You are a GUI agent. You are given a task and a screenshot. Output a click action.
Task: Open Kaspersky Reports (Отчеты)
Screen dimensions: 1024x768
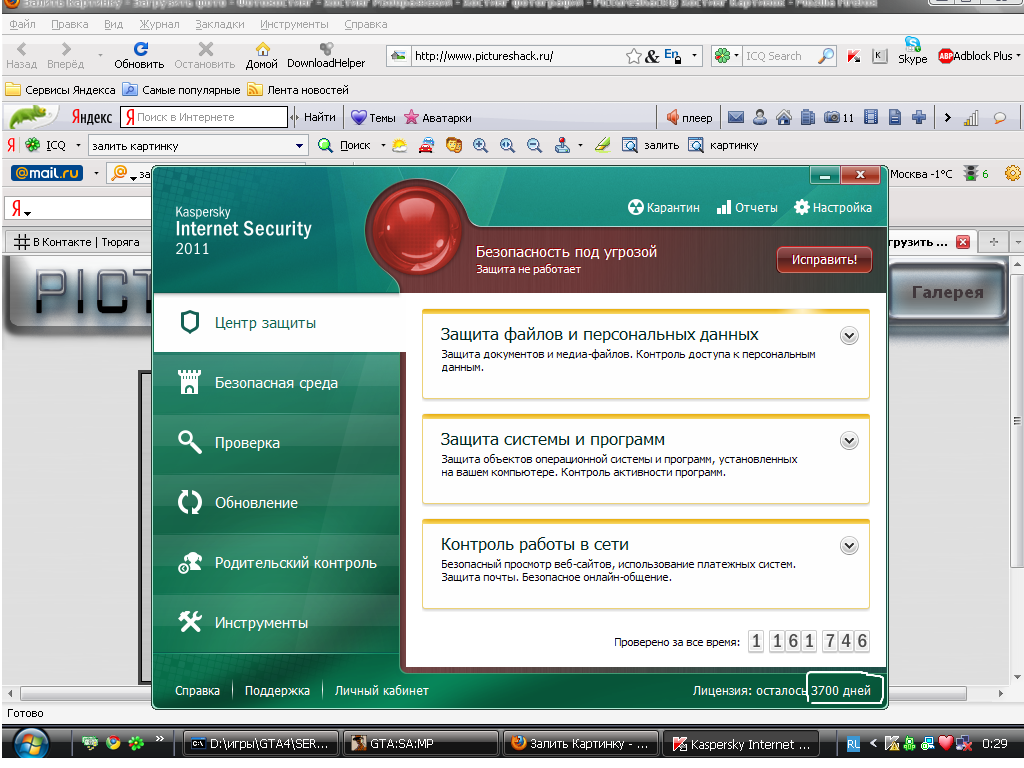coord(746,208)
